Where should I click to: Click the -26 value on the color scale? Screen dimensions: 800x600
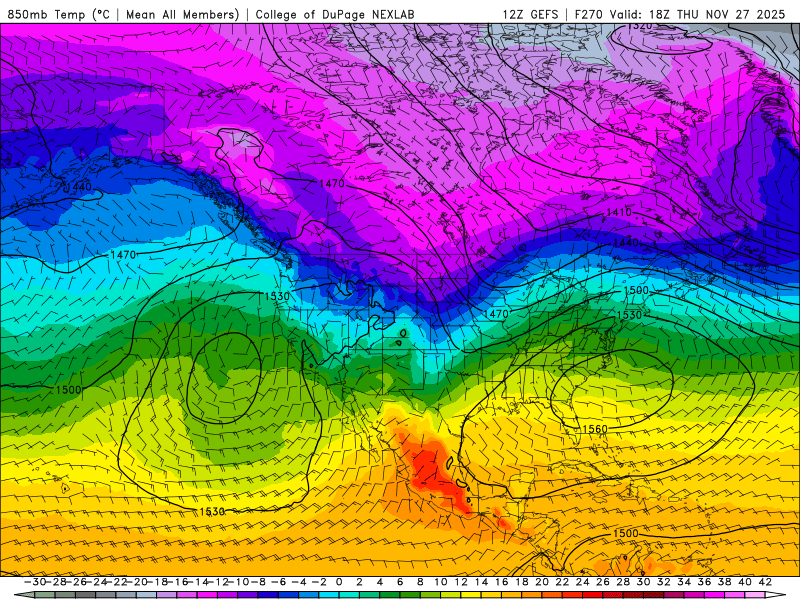click(x=77, y=582)
